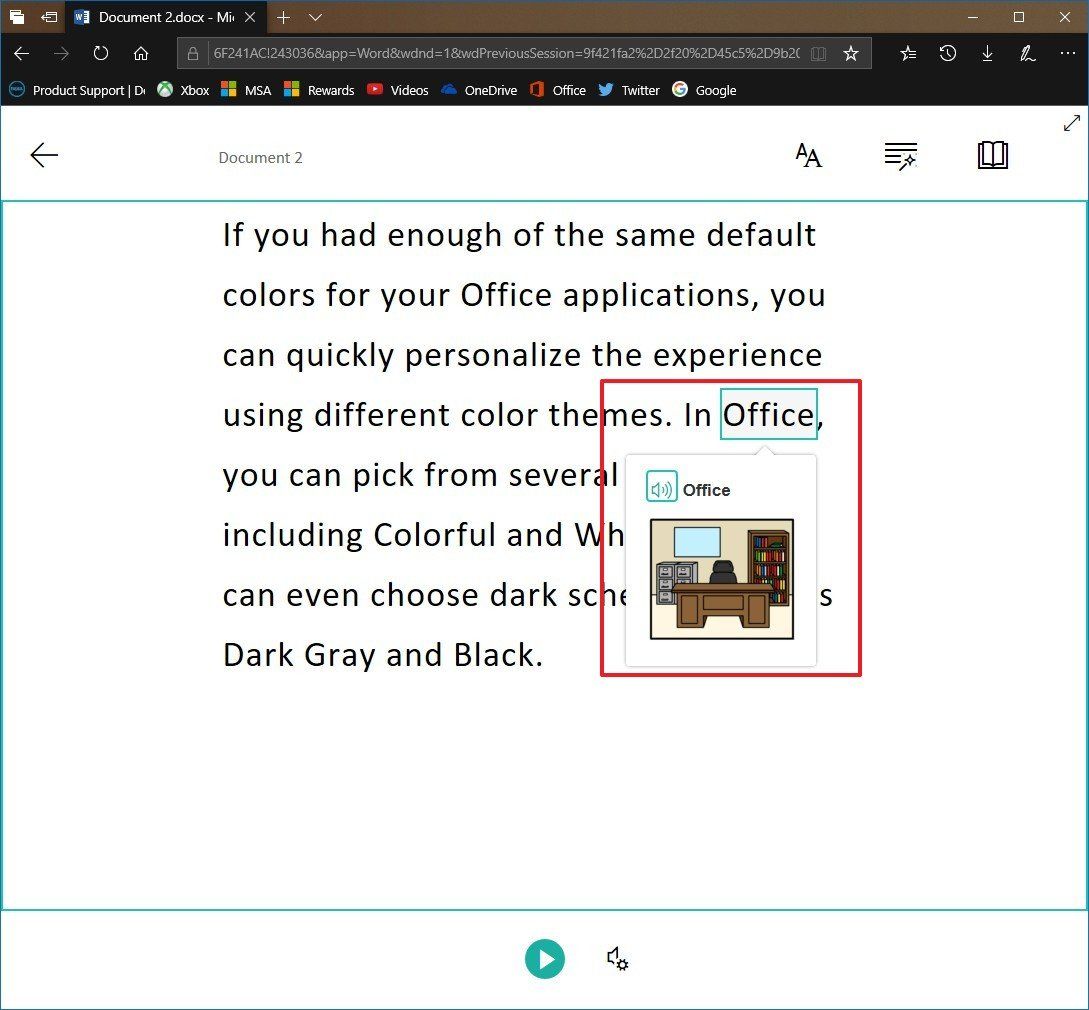This screenshot has height=1010, width=1089.
Task: Open a new tab with the plus button
Action: click(x=285, y=17)
